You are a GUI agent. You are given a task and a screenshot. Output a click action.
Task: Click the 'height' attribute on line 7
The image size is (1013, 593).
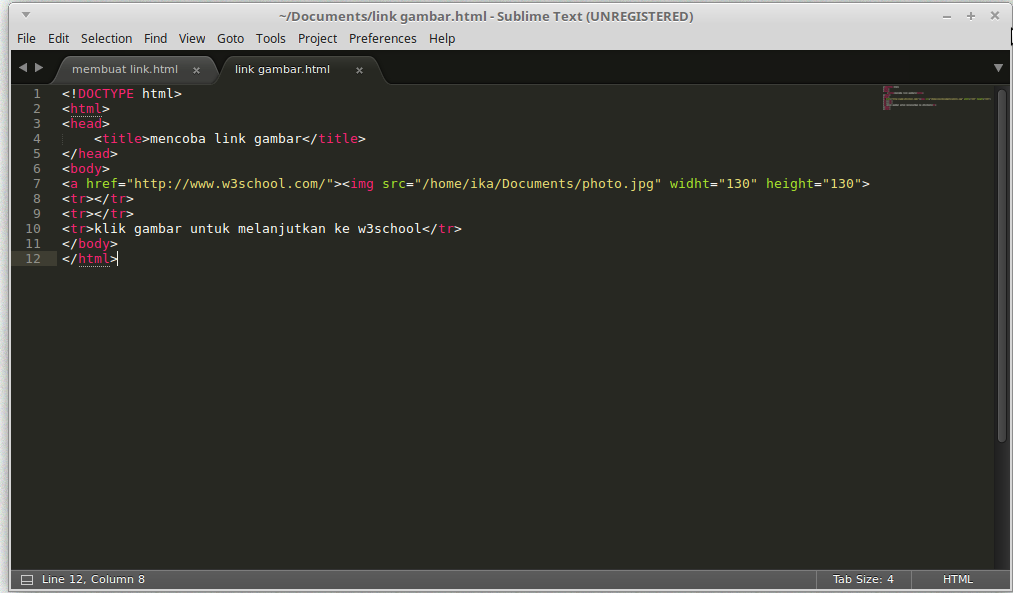click(789, 183)
